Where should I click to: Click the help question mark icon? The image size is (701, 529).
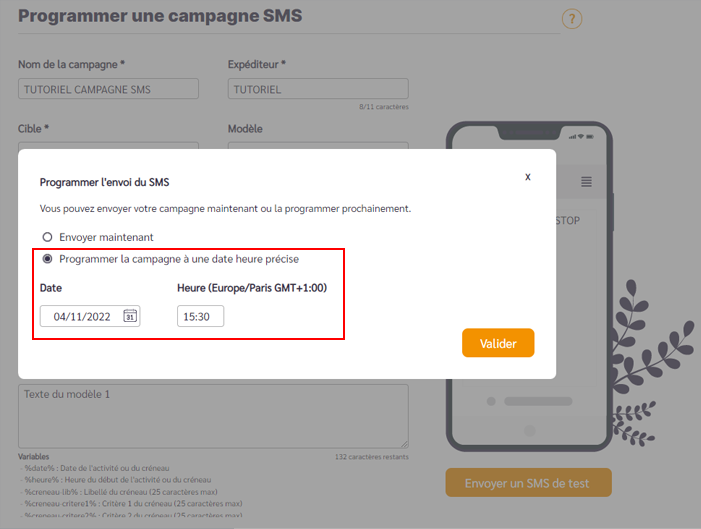[572, 19]
